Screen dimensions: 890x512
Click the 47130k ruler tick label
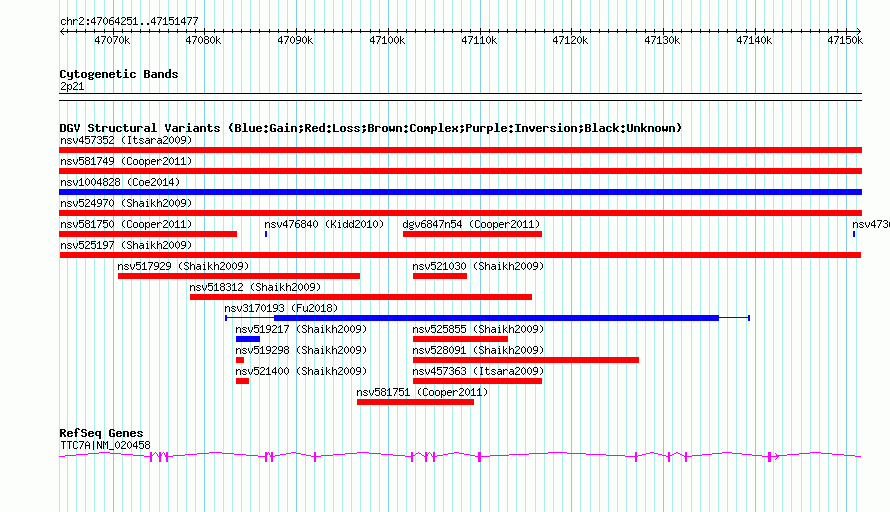click(x=662, y=40)
